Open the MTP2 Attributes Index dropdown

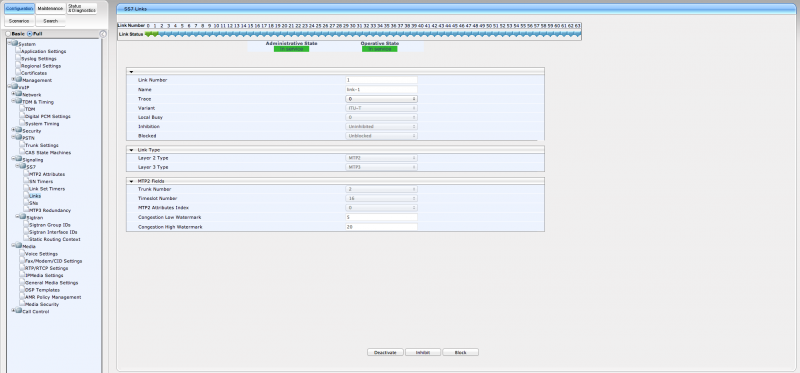382,208
